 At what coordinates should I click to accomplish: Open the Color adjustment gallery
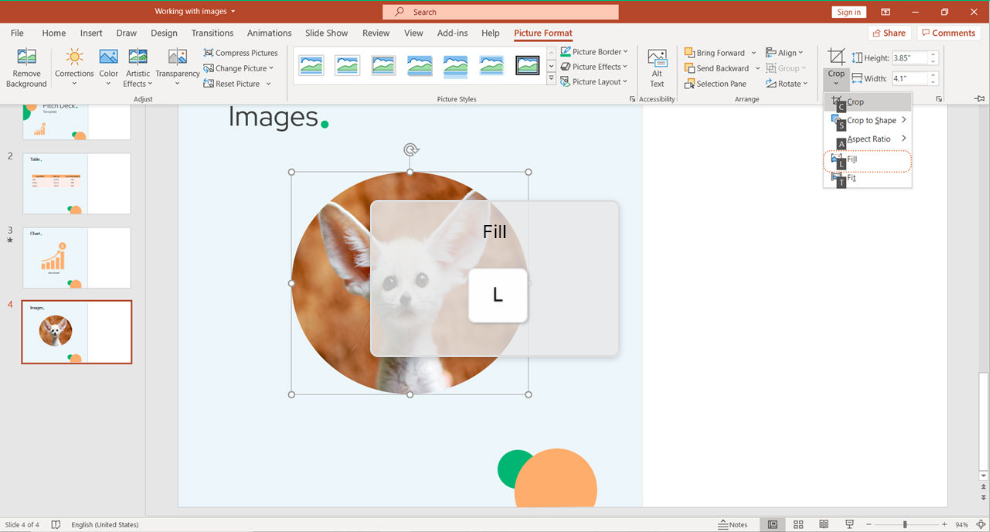[x=109, y=68]
